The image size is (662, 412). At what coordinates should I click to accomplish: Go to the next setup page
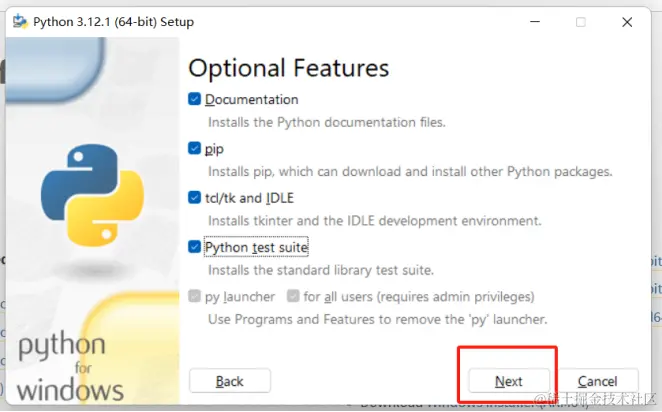click(509, 381)
